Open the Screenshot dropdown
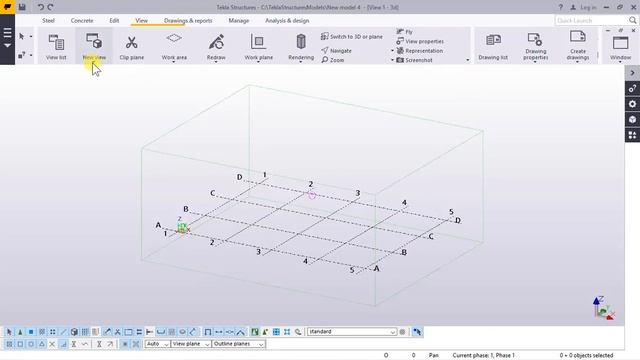This screenshot has width=640, height=360. [x=414, y=60]
